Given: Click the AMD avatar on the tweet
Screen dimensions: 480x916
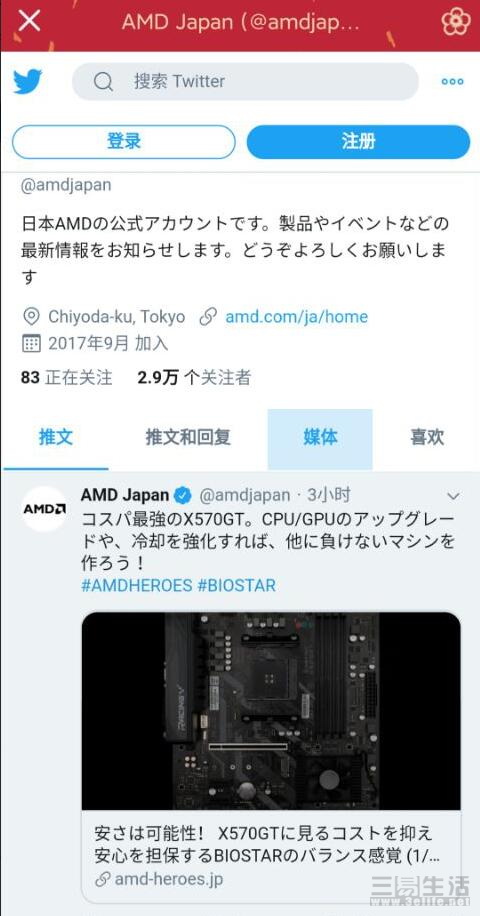Looking at the screenshot, I should [x=44, y=508].
